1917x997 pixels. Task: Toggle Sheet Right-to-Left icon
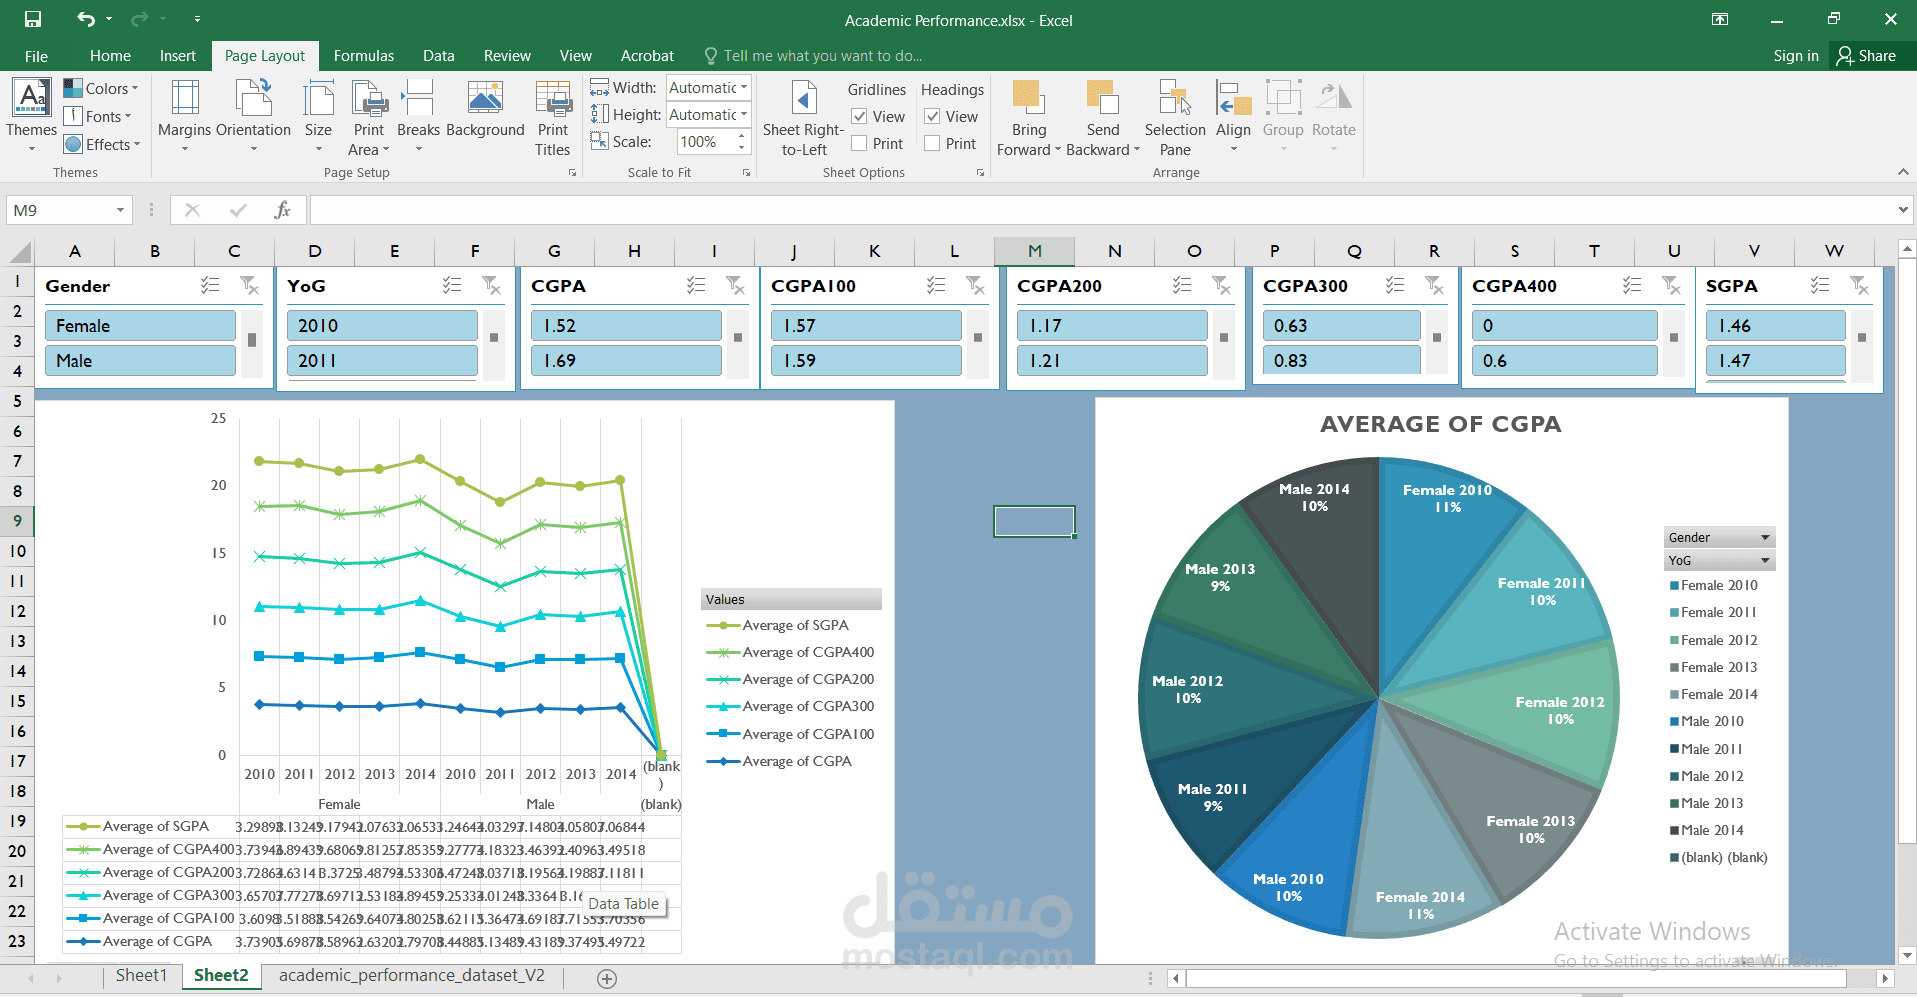click(804, 98)
